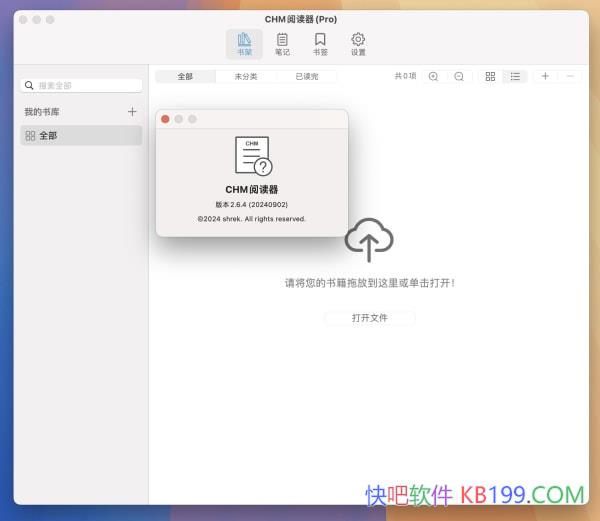This screenshot has height=521, width=600.
Task: Click the CHM app icon in about dialog
Action: click(x=252, y=156)
